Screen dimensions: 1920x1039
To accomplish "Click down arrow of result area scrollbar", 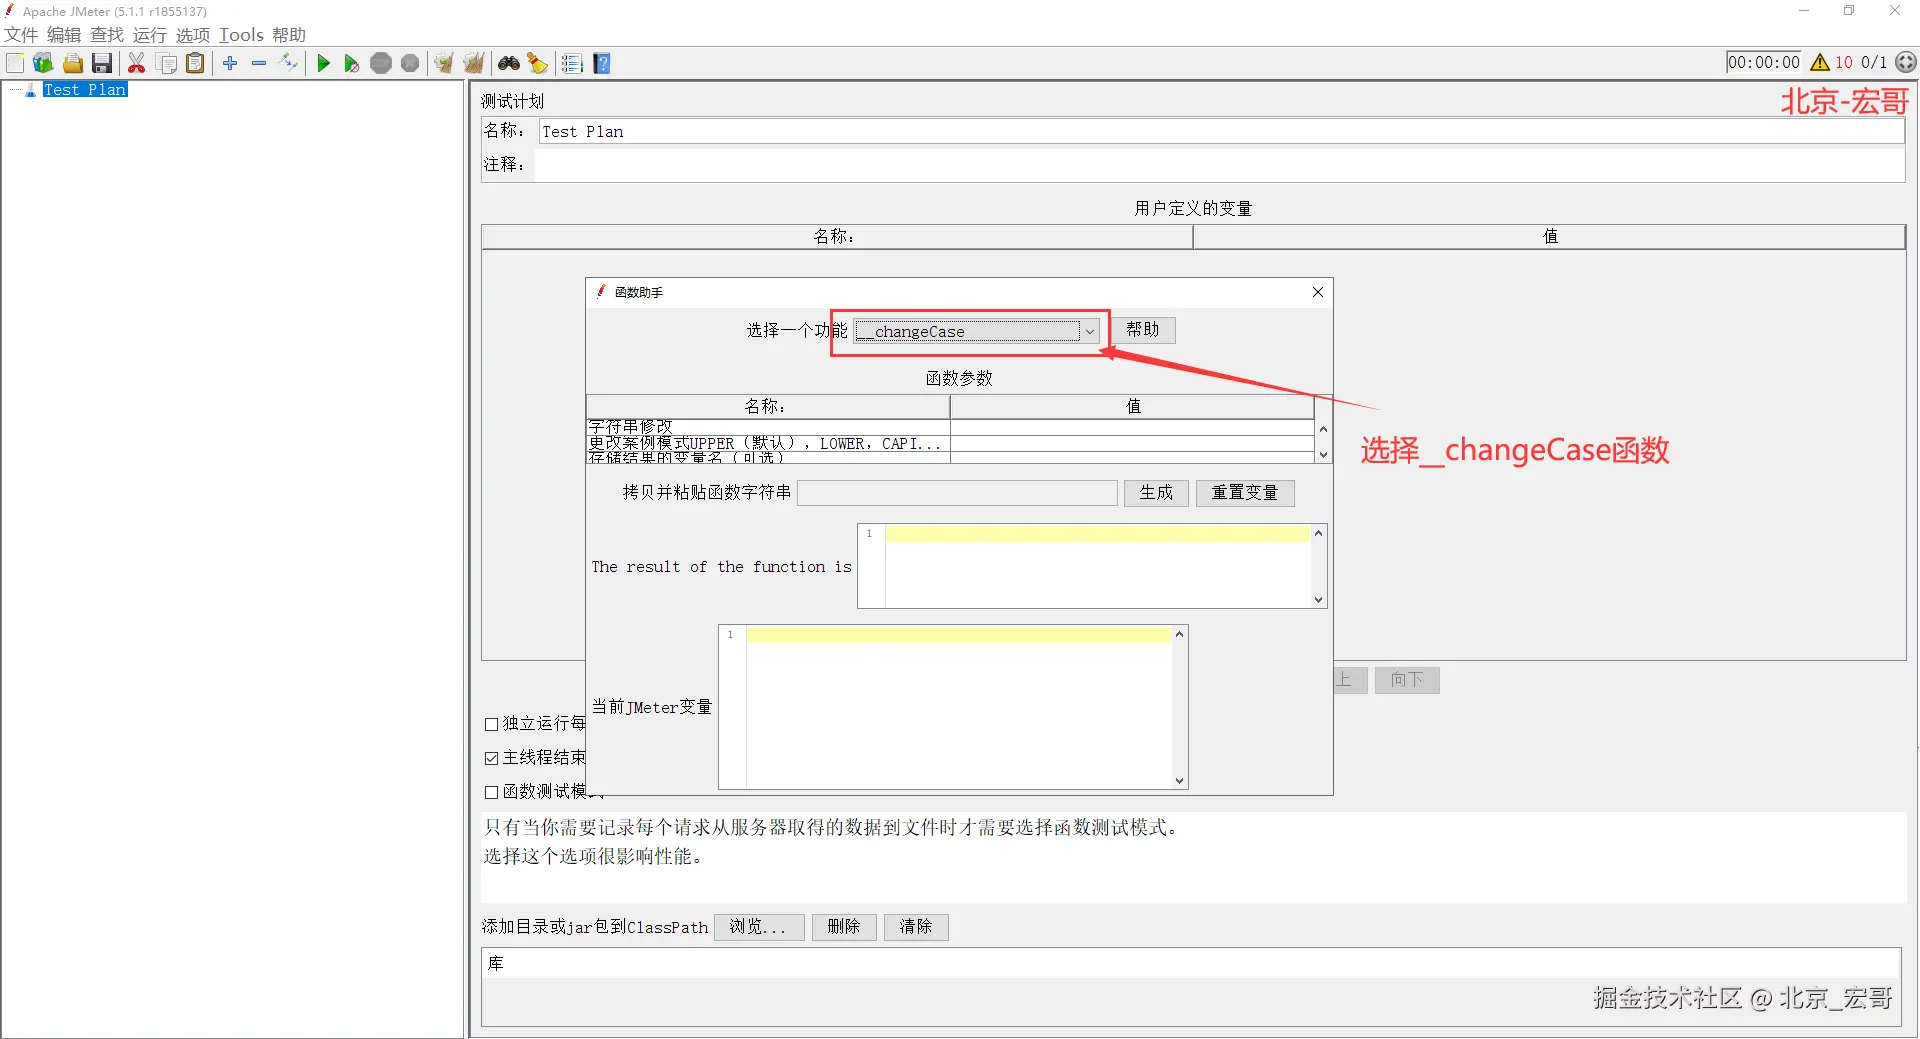I will coord(1319,600).
